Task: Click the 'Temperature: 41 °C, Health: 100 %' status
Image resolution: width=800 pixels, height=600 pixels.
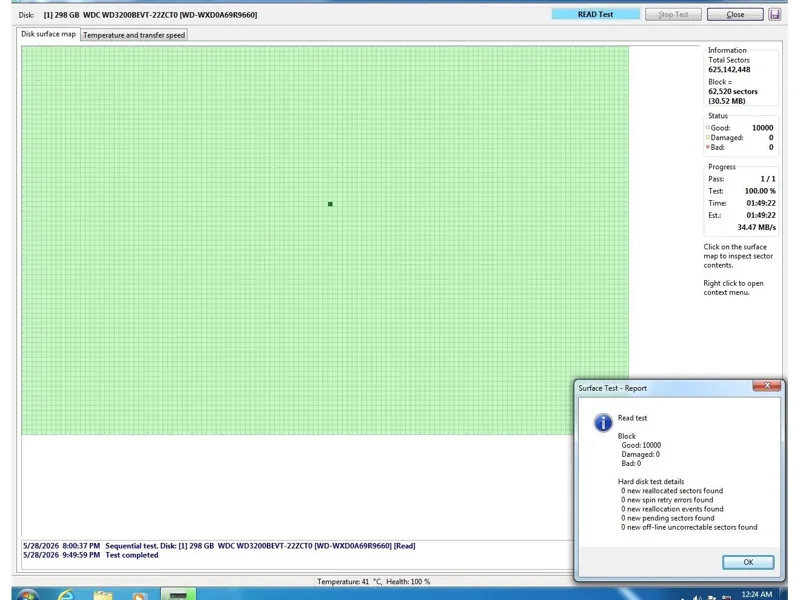Action: tap(373, 582)
